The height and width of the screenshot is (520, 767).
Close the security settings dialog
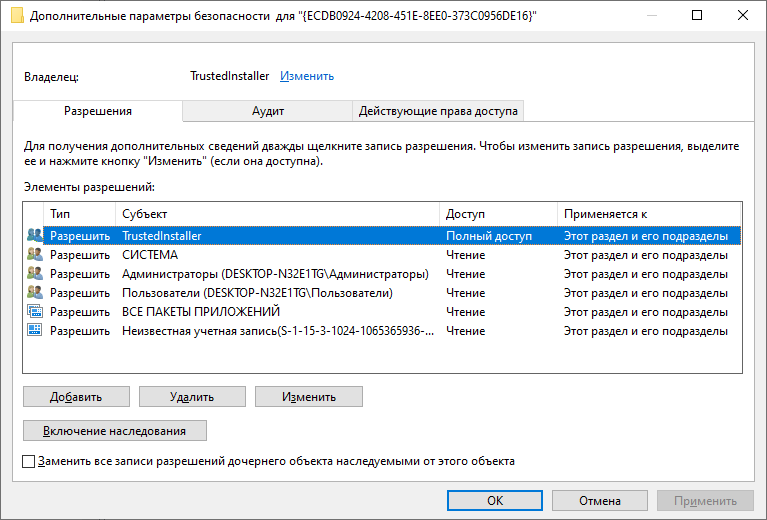pos(743,15)
